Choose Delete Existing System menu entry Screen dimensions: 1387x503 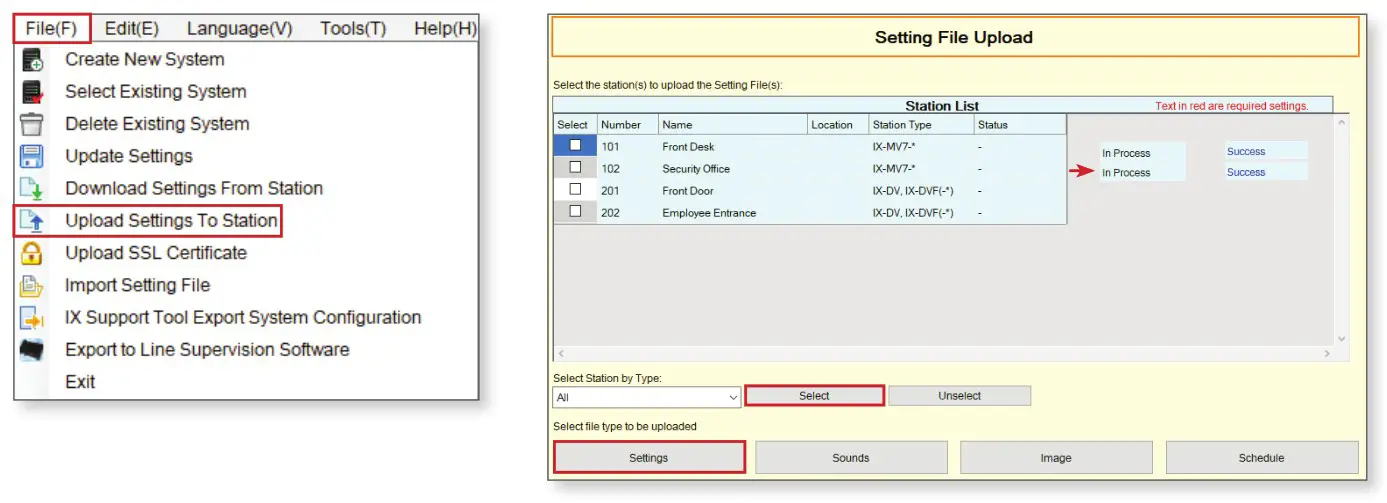(x=157, y=124)
